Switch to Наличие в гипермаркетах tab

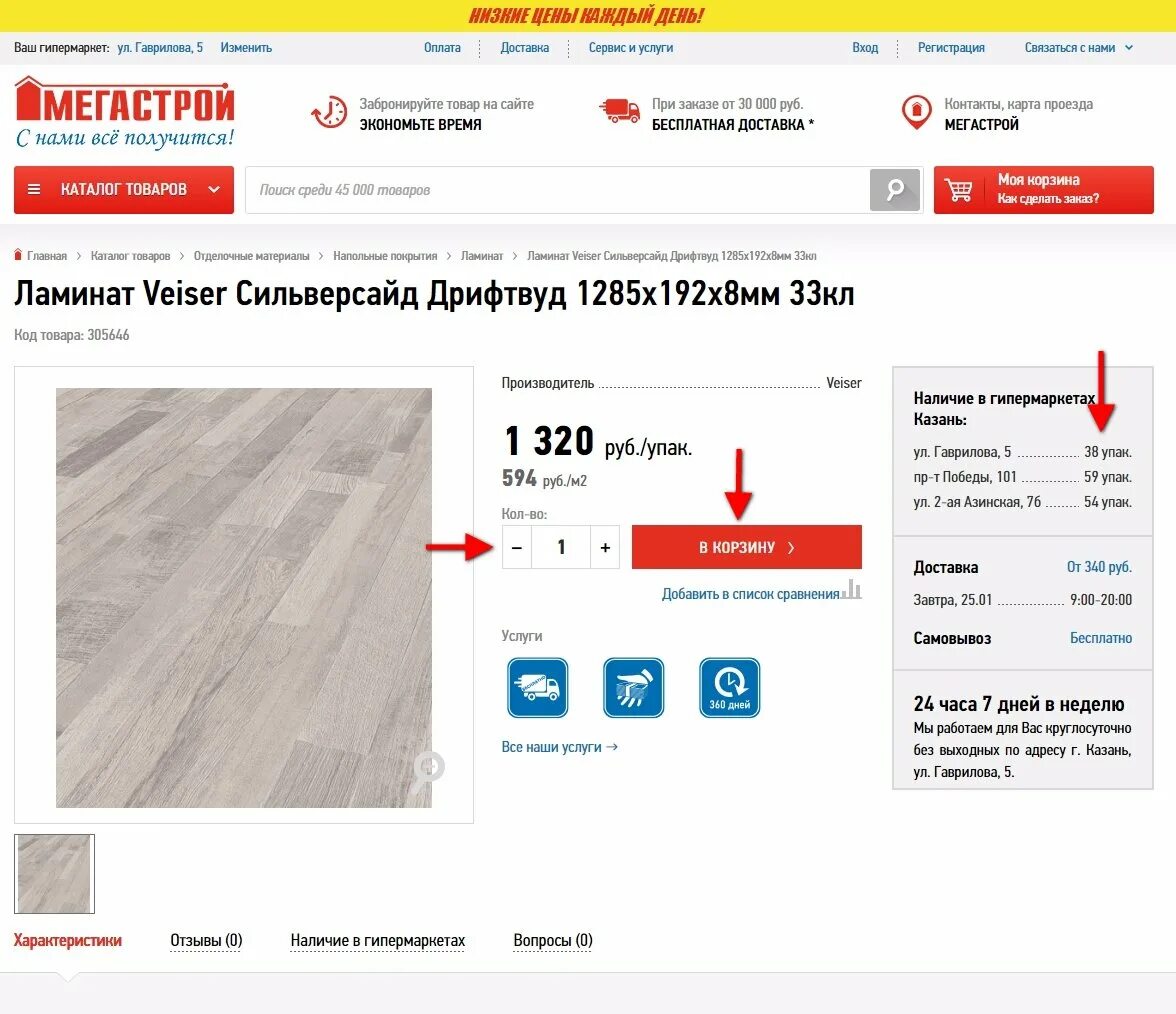pos(378,940)
